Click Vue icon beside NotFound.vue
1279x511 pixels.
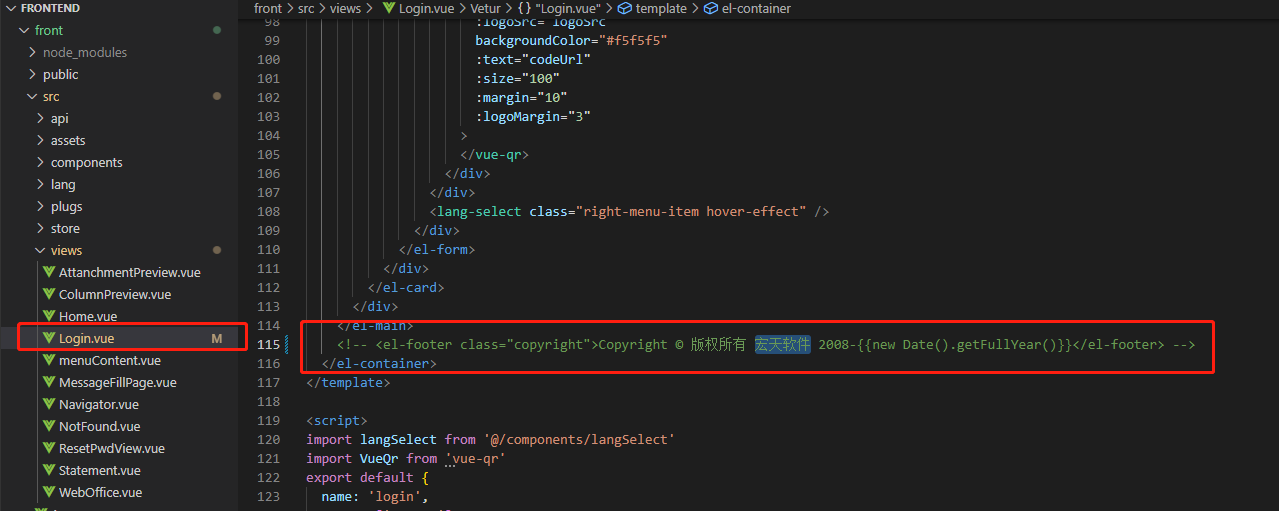(x=48, y=426)
